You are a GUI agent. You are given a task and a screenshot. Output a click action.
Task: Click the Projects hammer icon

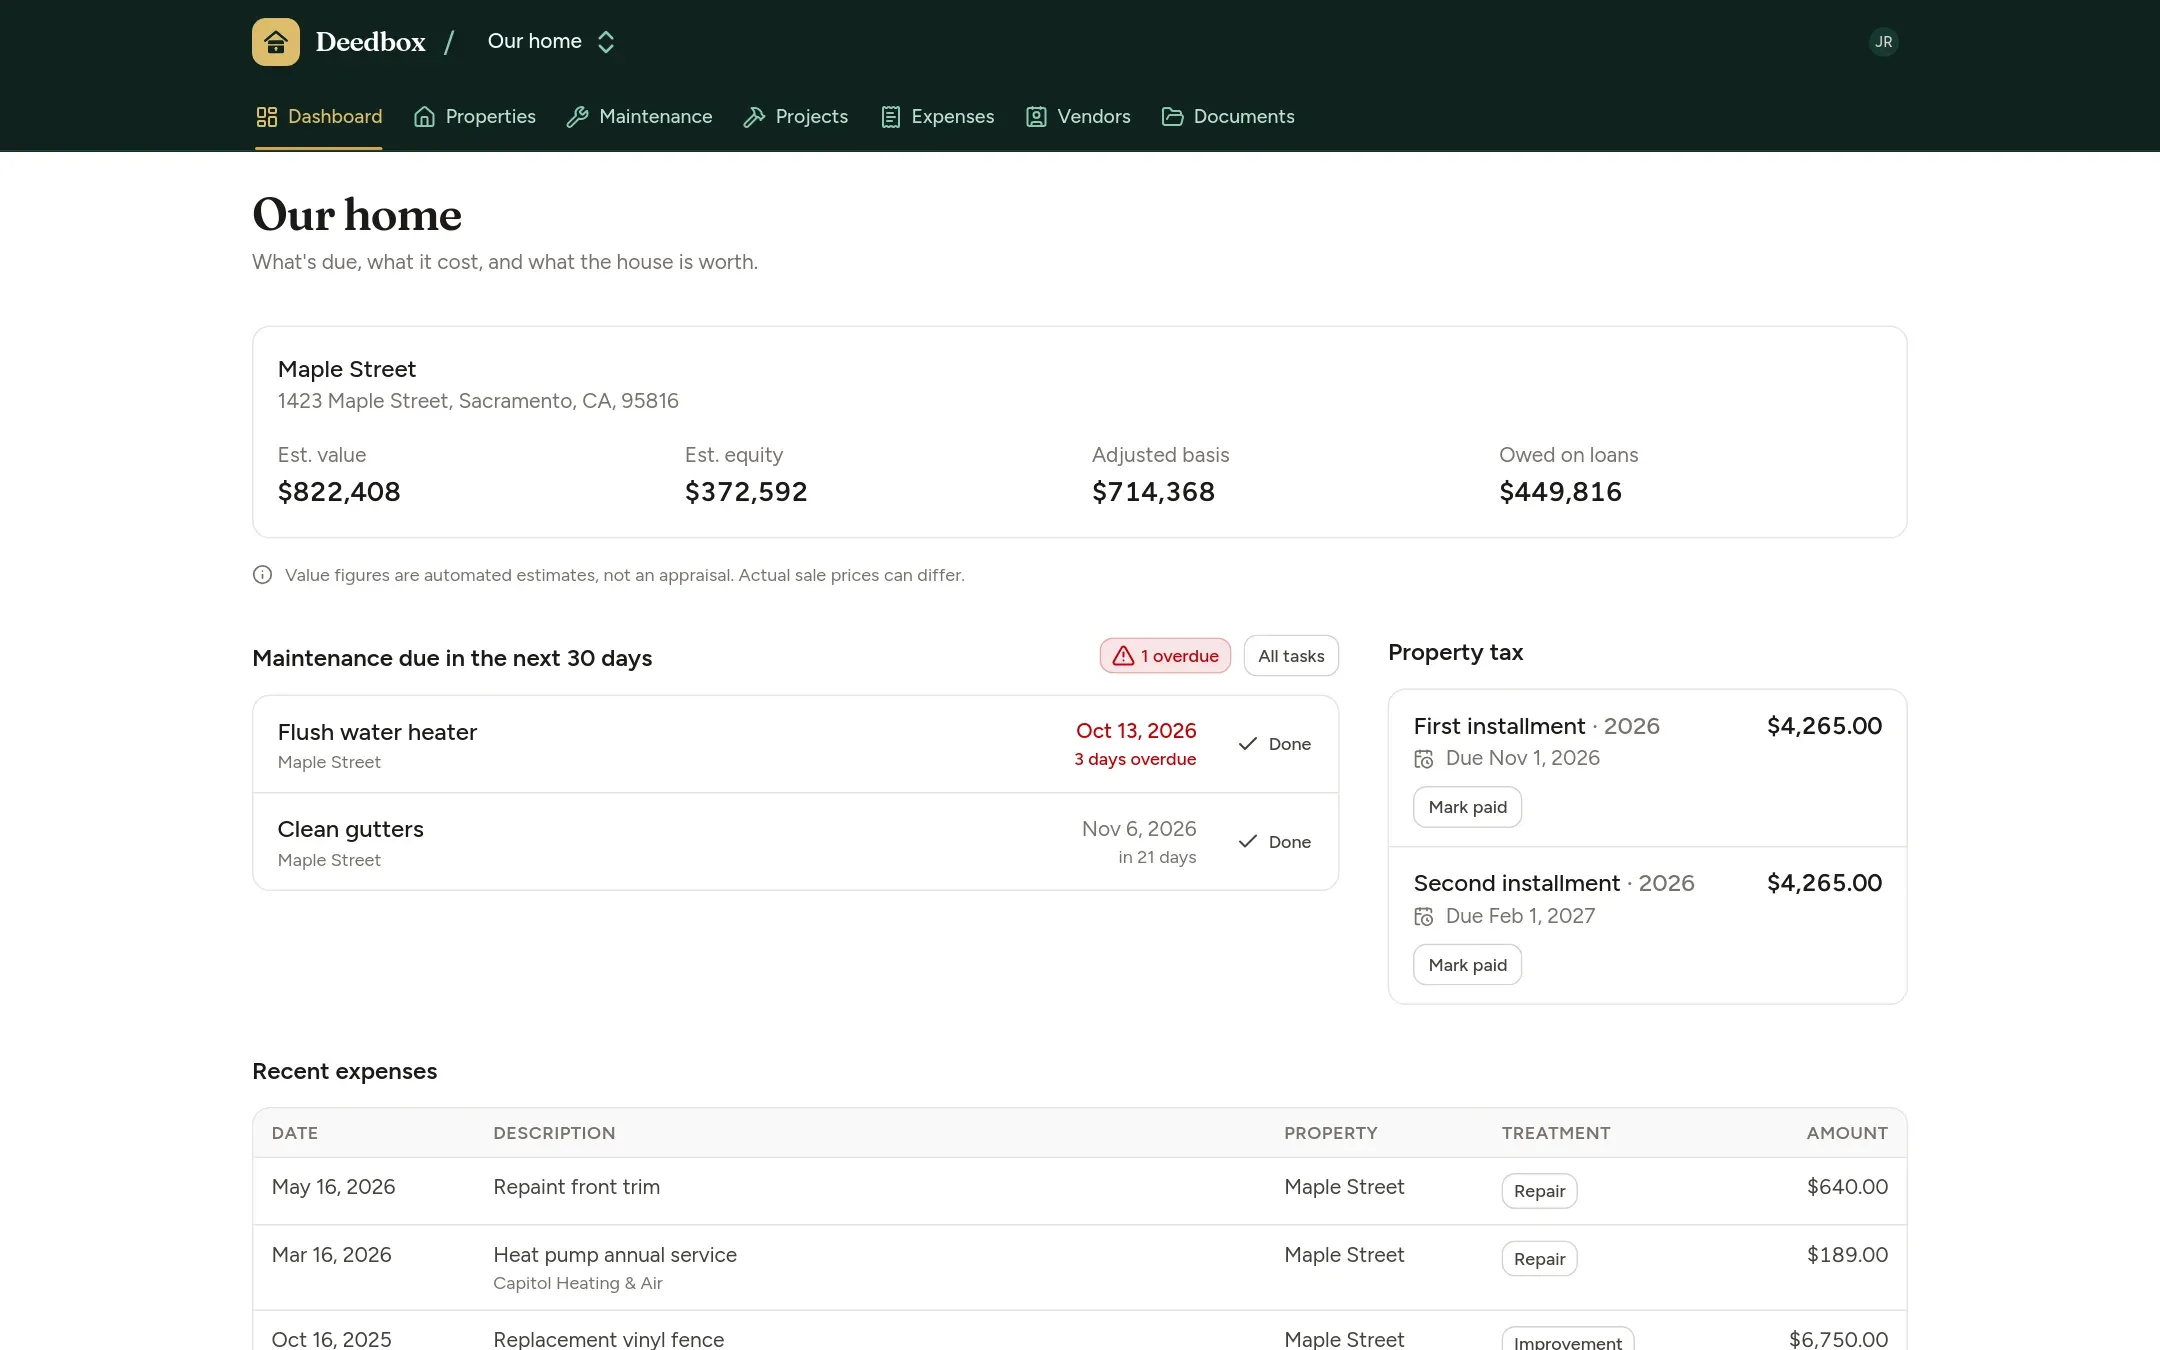pos(754,117)
